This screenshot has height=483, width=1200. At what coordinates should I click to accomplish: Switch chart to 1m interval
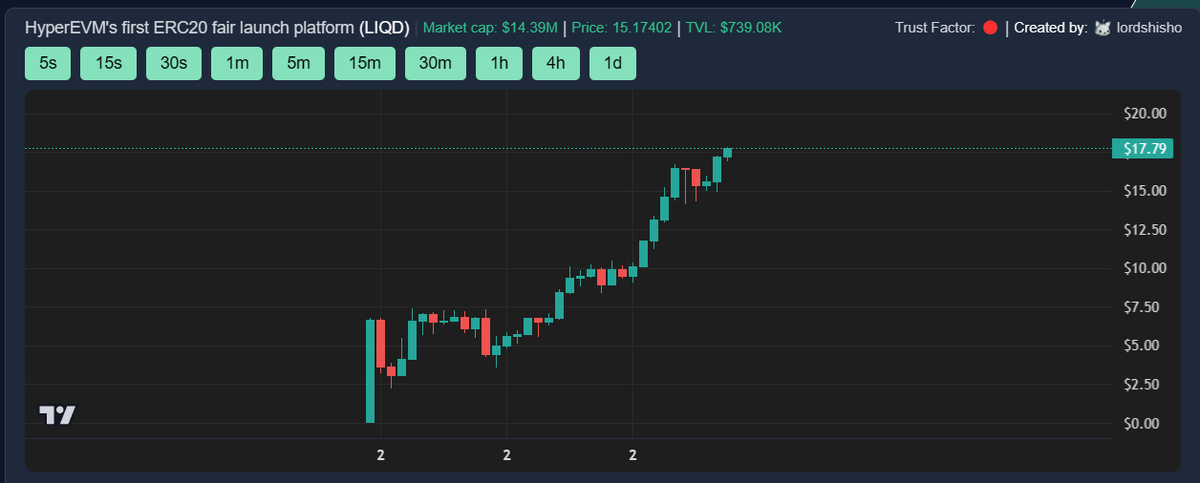point(237,63)
